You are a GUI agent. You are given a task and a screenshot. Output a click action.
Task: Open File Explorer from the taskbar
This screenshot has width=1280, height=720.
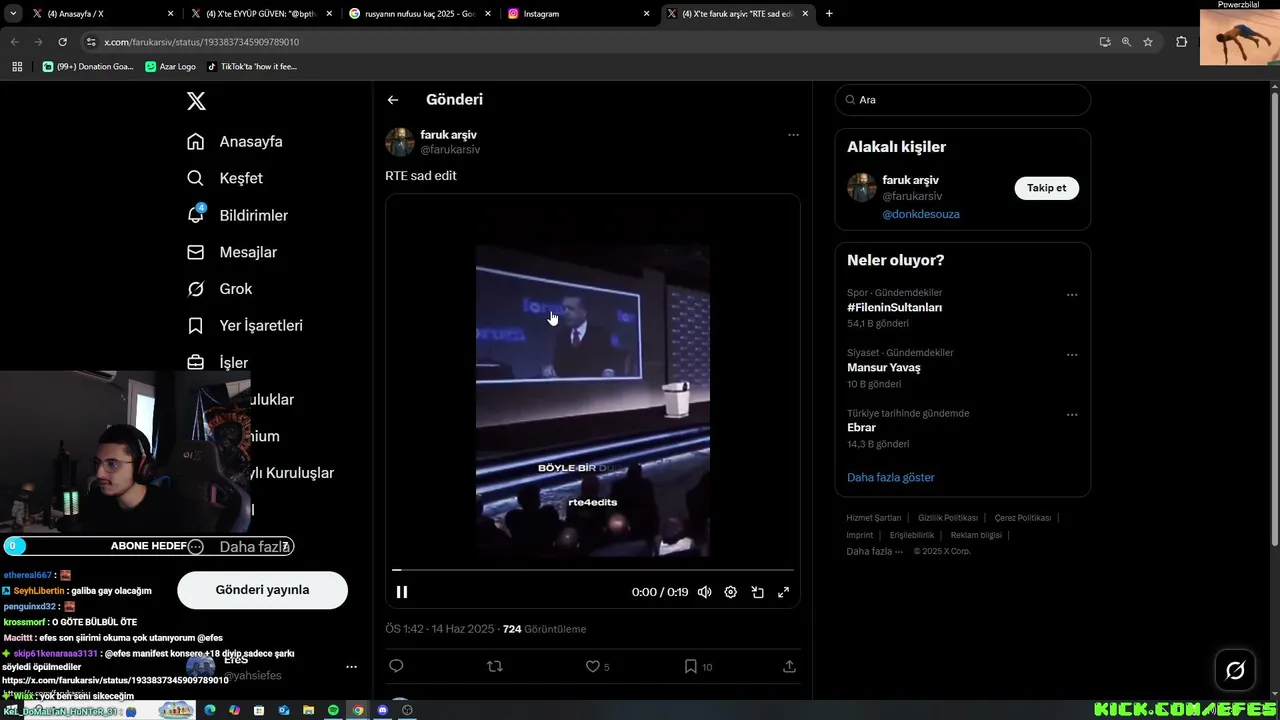(x=308, y=710)
